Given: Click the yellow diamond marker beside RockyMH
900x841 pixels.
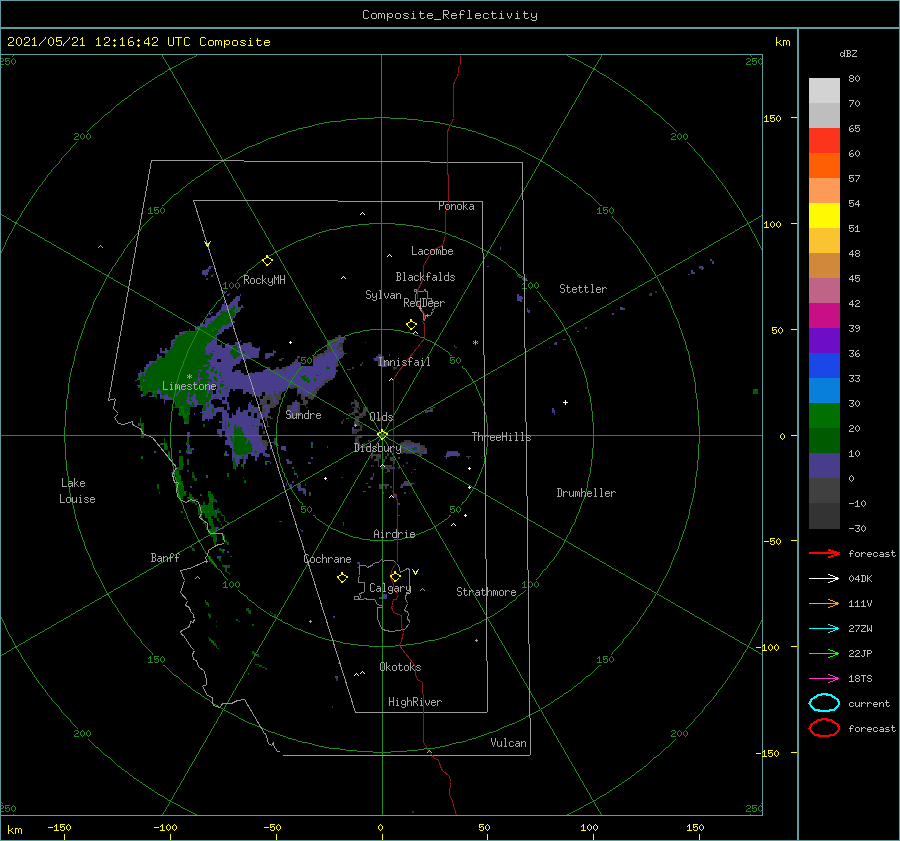Looking at the screenshot, I should pyautogui.click(x=267, y=261).
